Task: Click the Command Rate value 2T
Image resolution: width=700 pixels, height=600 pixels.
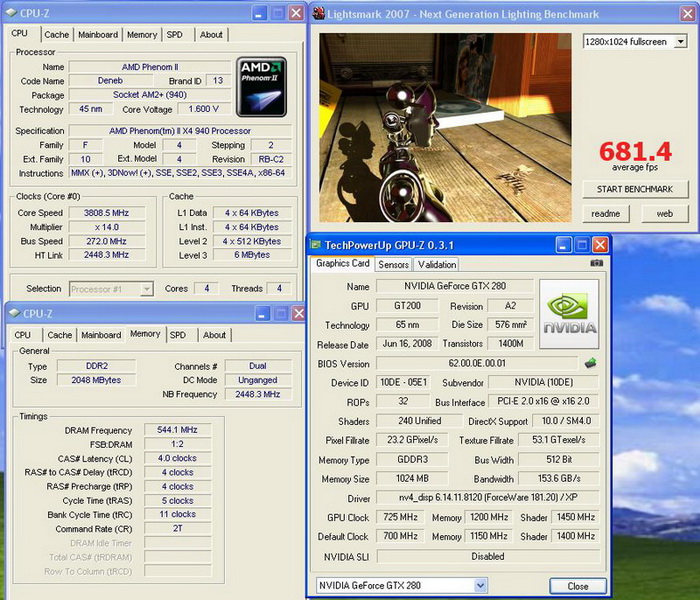Action: [x=177, y=529]
